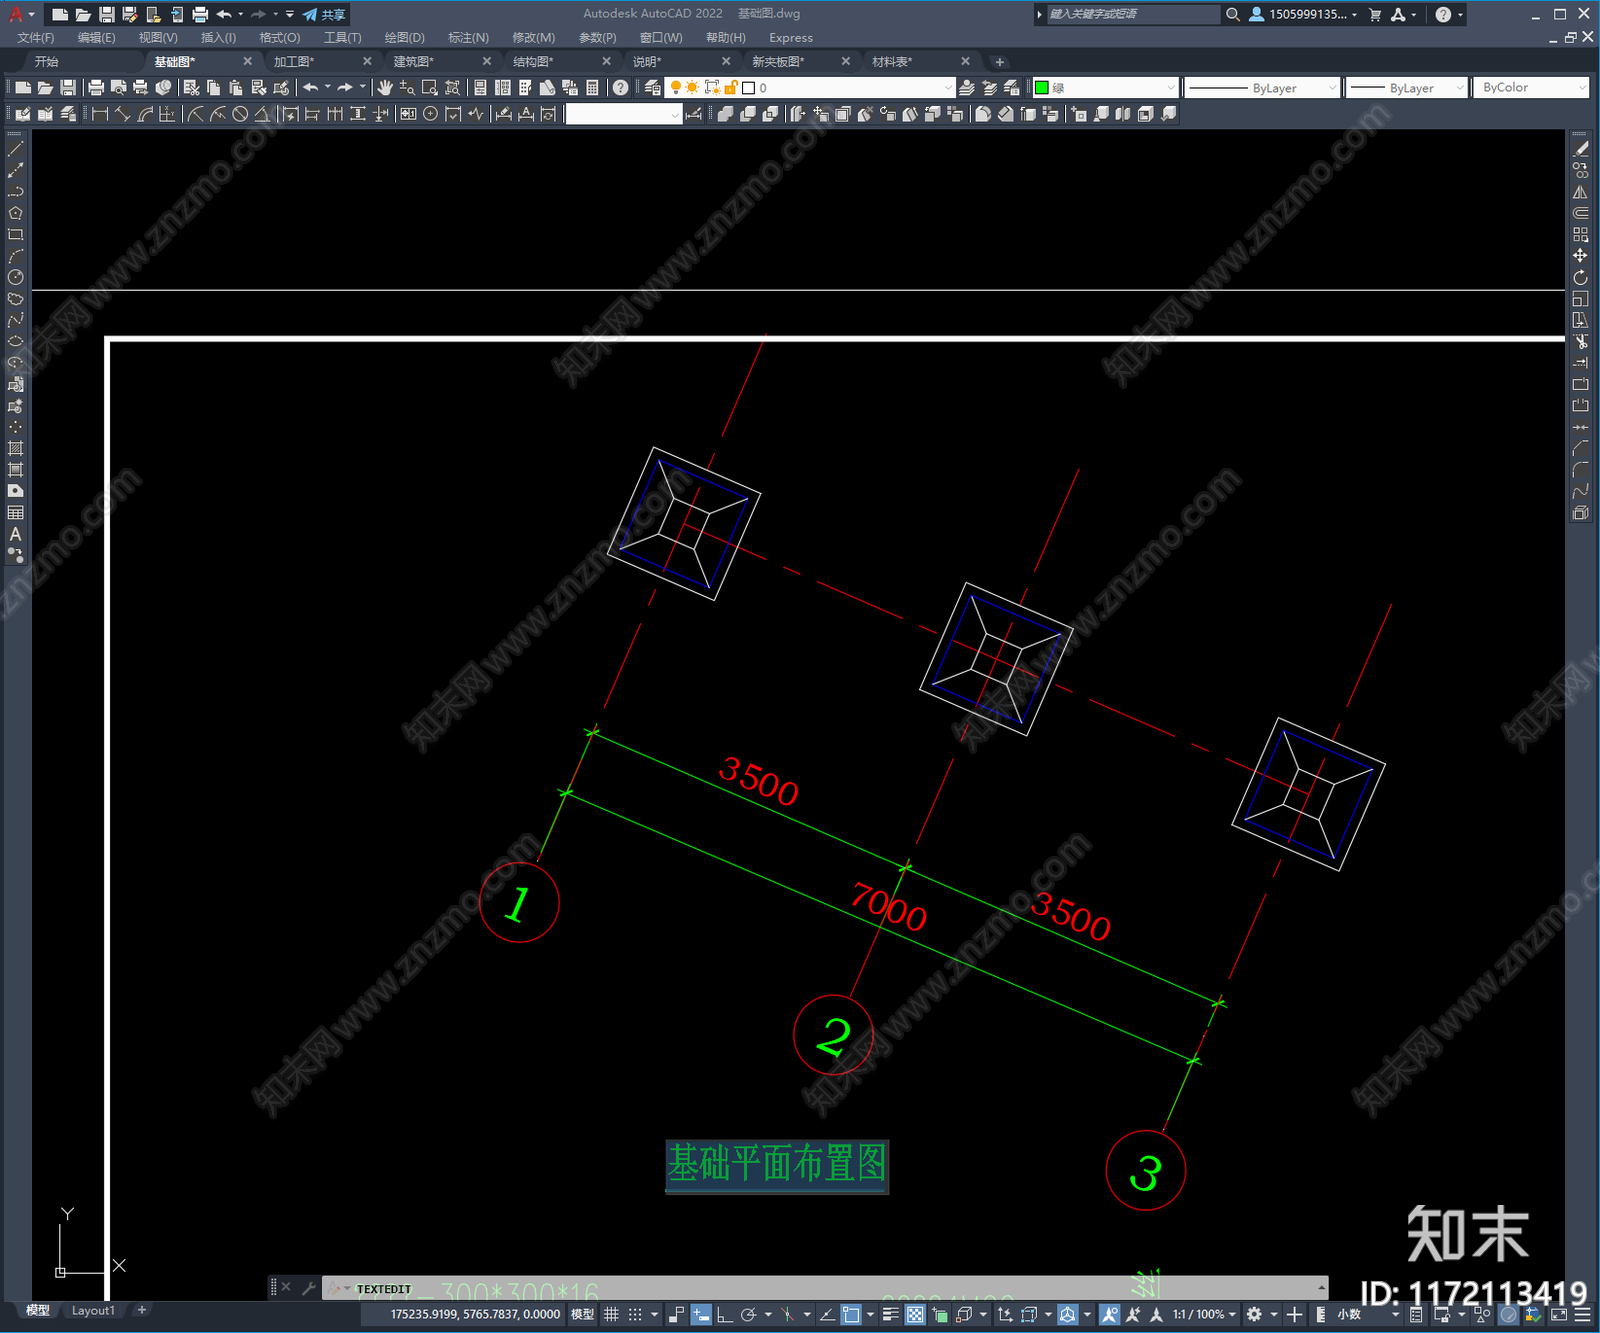
Task: Switch to the 结构图* drawing tab
Action: pos(533,62)
